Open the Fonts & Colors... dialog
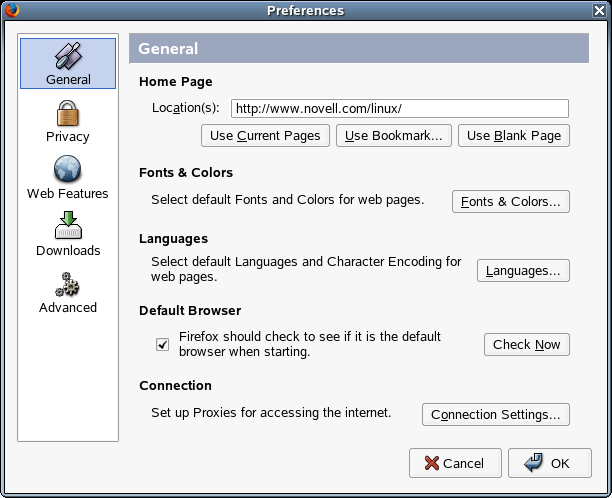This screenshot has width=612, height=498. tap(511, 201)
